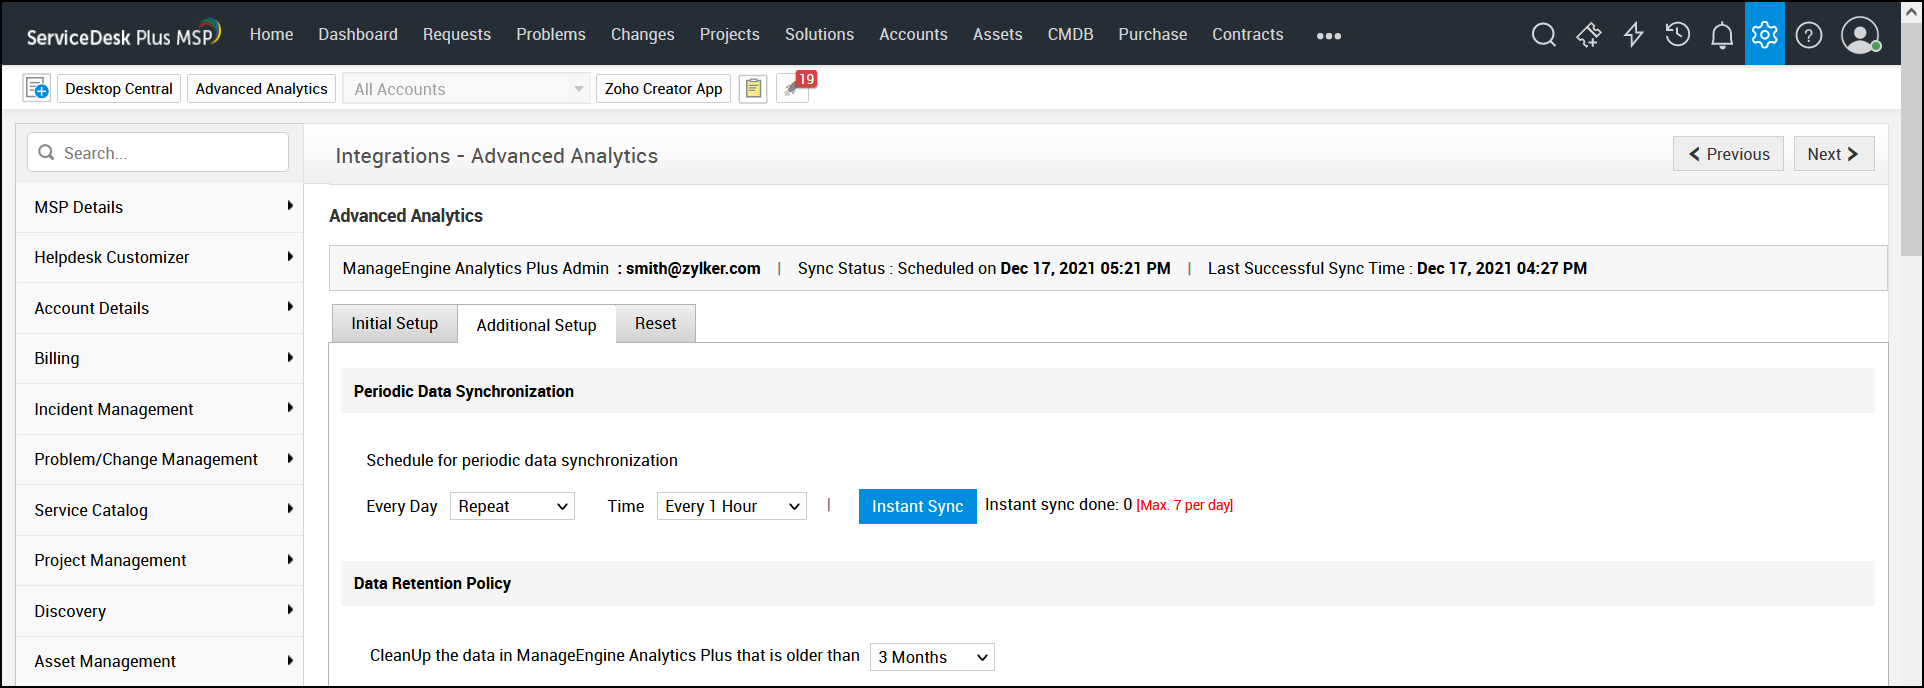The height and width of the screenshot is (688, 1924).
Task: Expand Helpdesk Customizer section
Action: [160, 257]
